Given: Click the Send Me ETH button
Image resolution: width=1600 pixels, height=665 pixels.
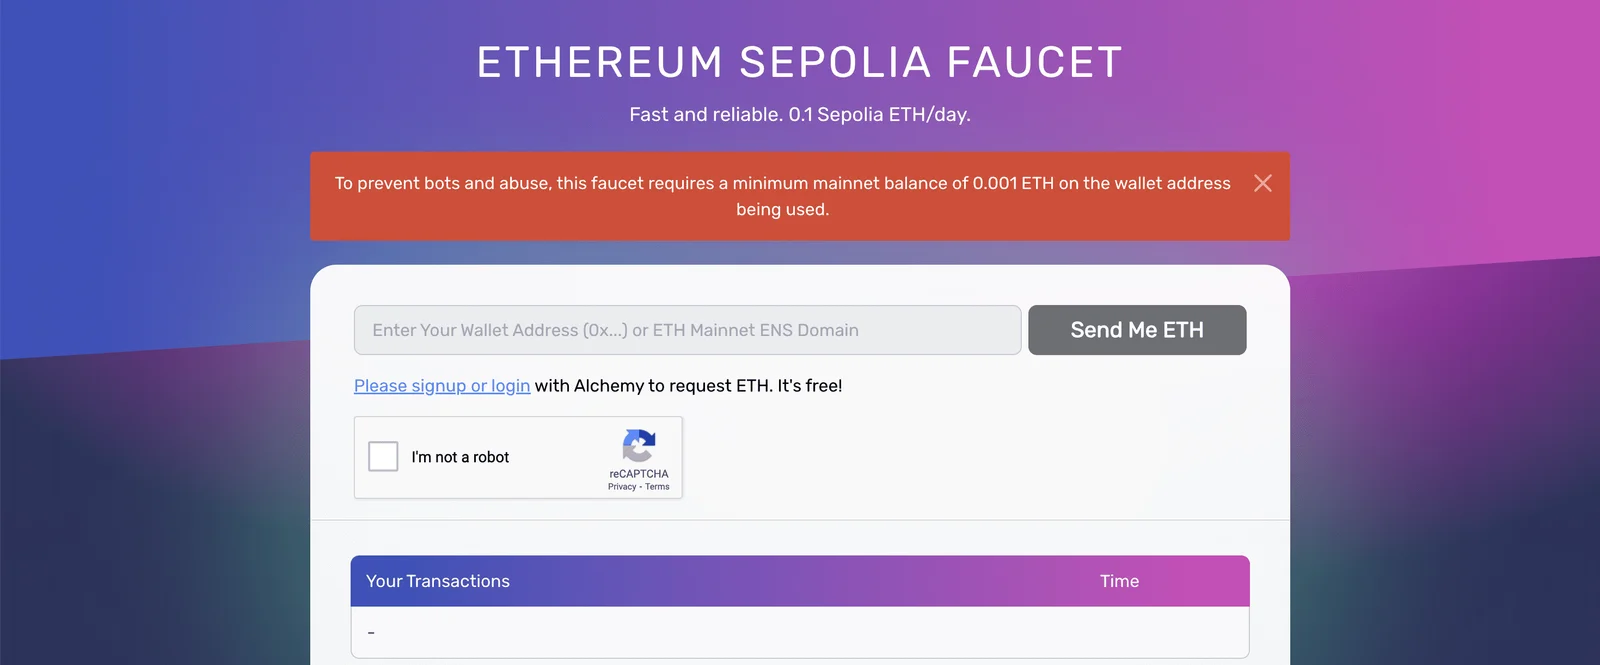Looking at the screenshot, I should pyautogui.click(x=1137, y=330).
